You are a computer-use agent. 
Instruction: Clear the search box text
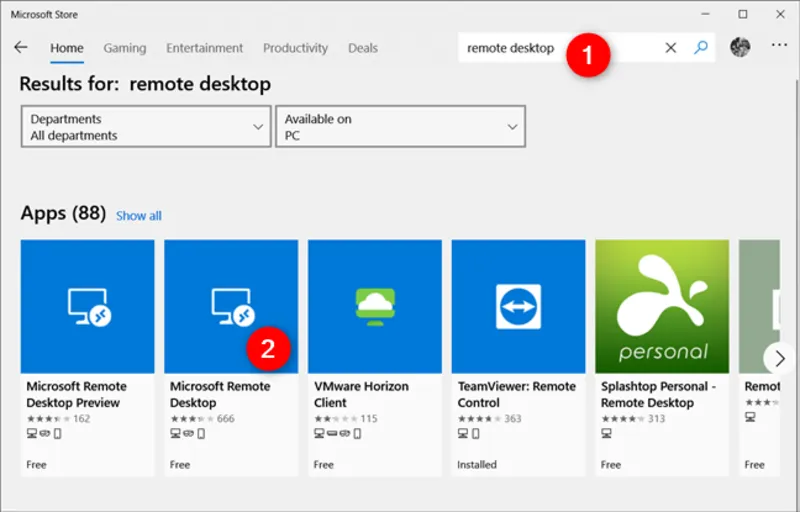pyautogui.click(x=670, y=47)
